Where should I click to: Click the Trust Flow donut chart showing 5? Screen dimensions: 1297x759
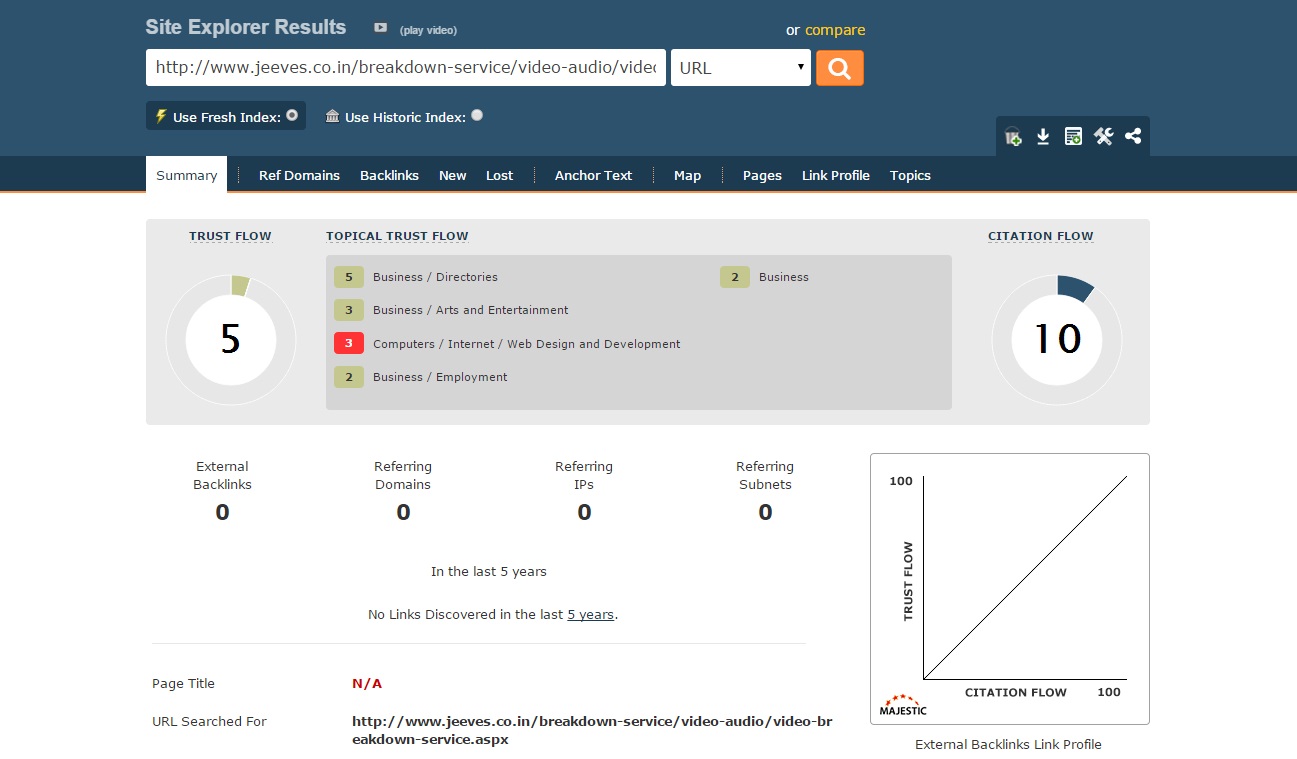[x=230, y=340]
